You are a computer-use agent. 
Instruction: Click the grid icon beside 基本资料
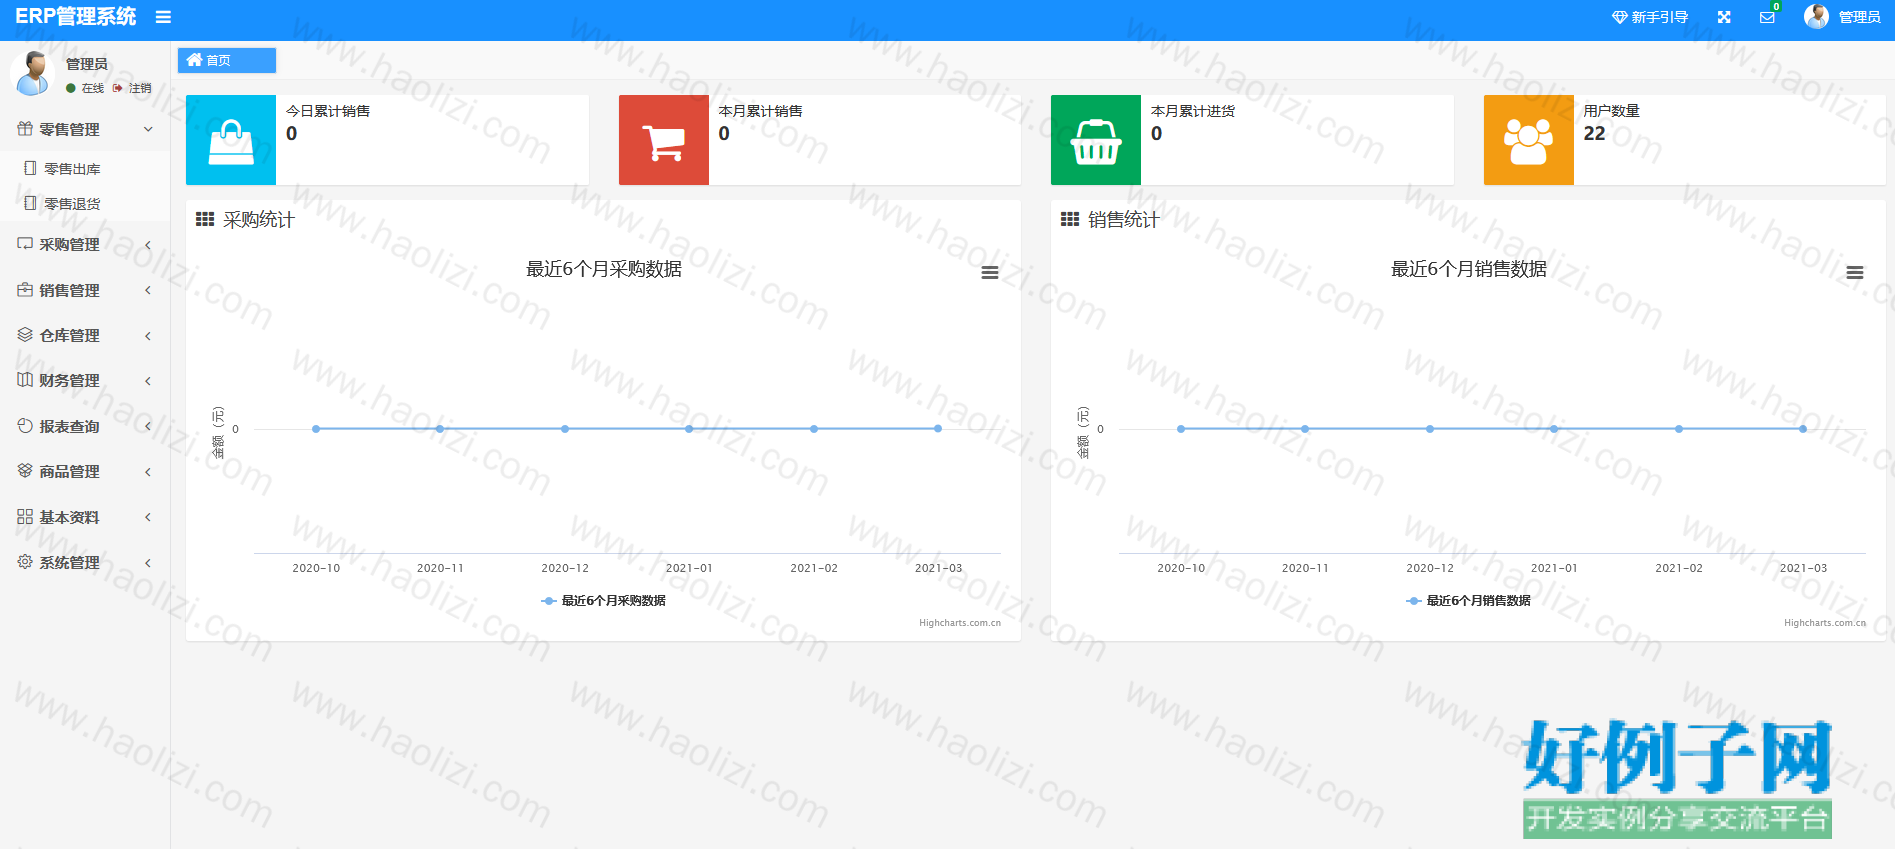pos(25,516)
